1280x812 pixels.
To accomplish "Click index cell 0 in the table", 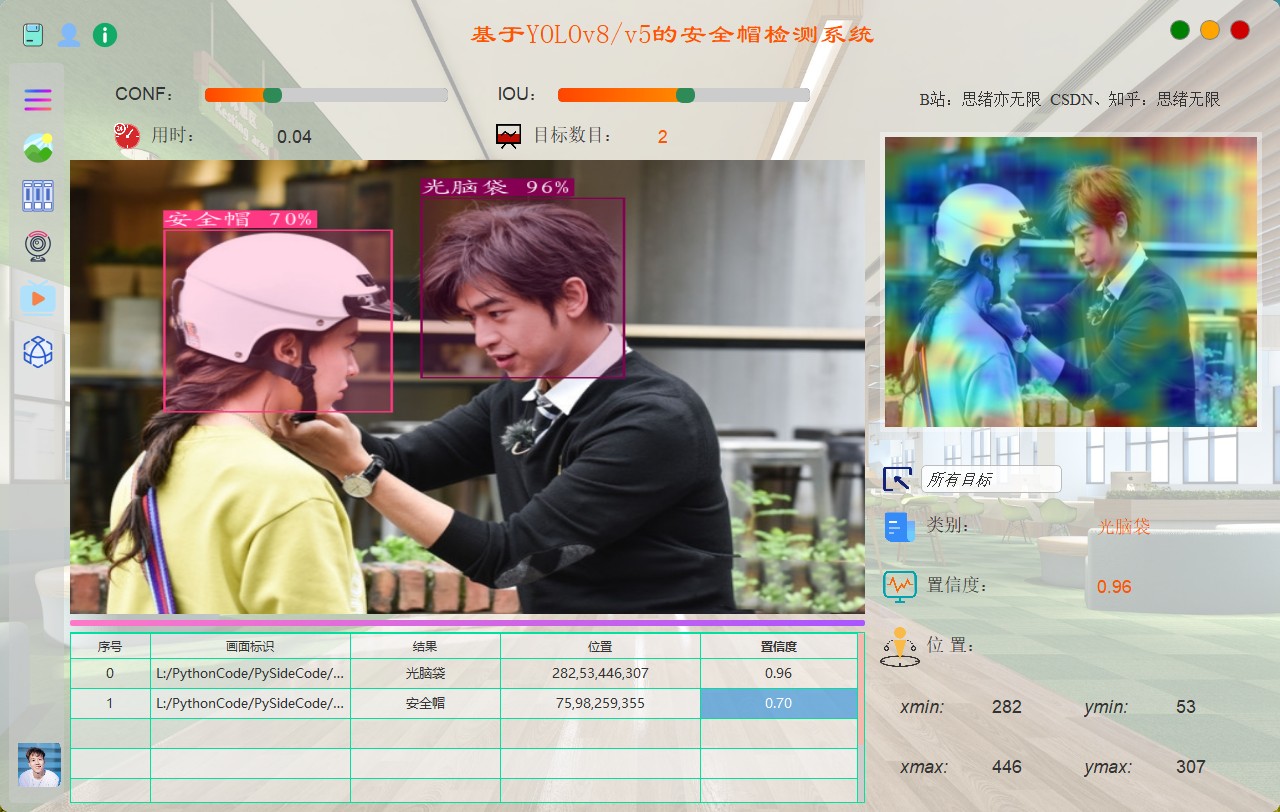I will point(110,674).
